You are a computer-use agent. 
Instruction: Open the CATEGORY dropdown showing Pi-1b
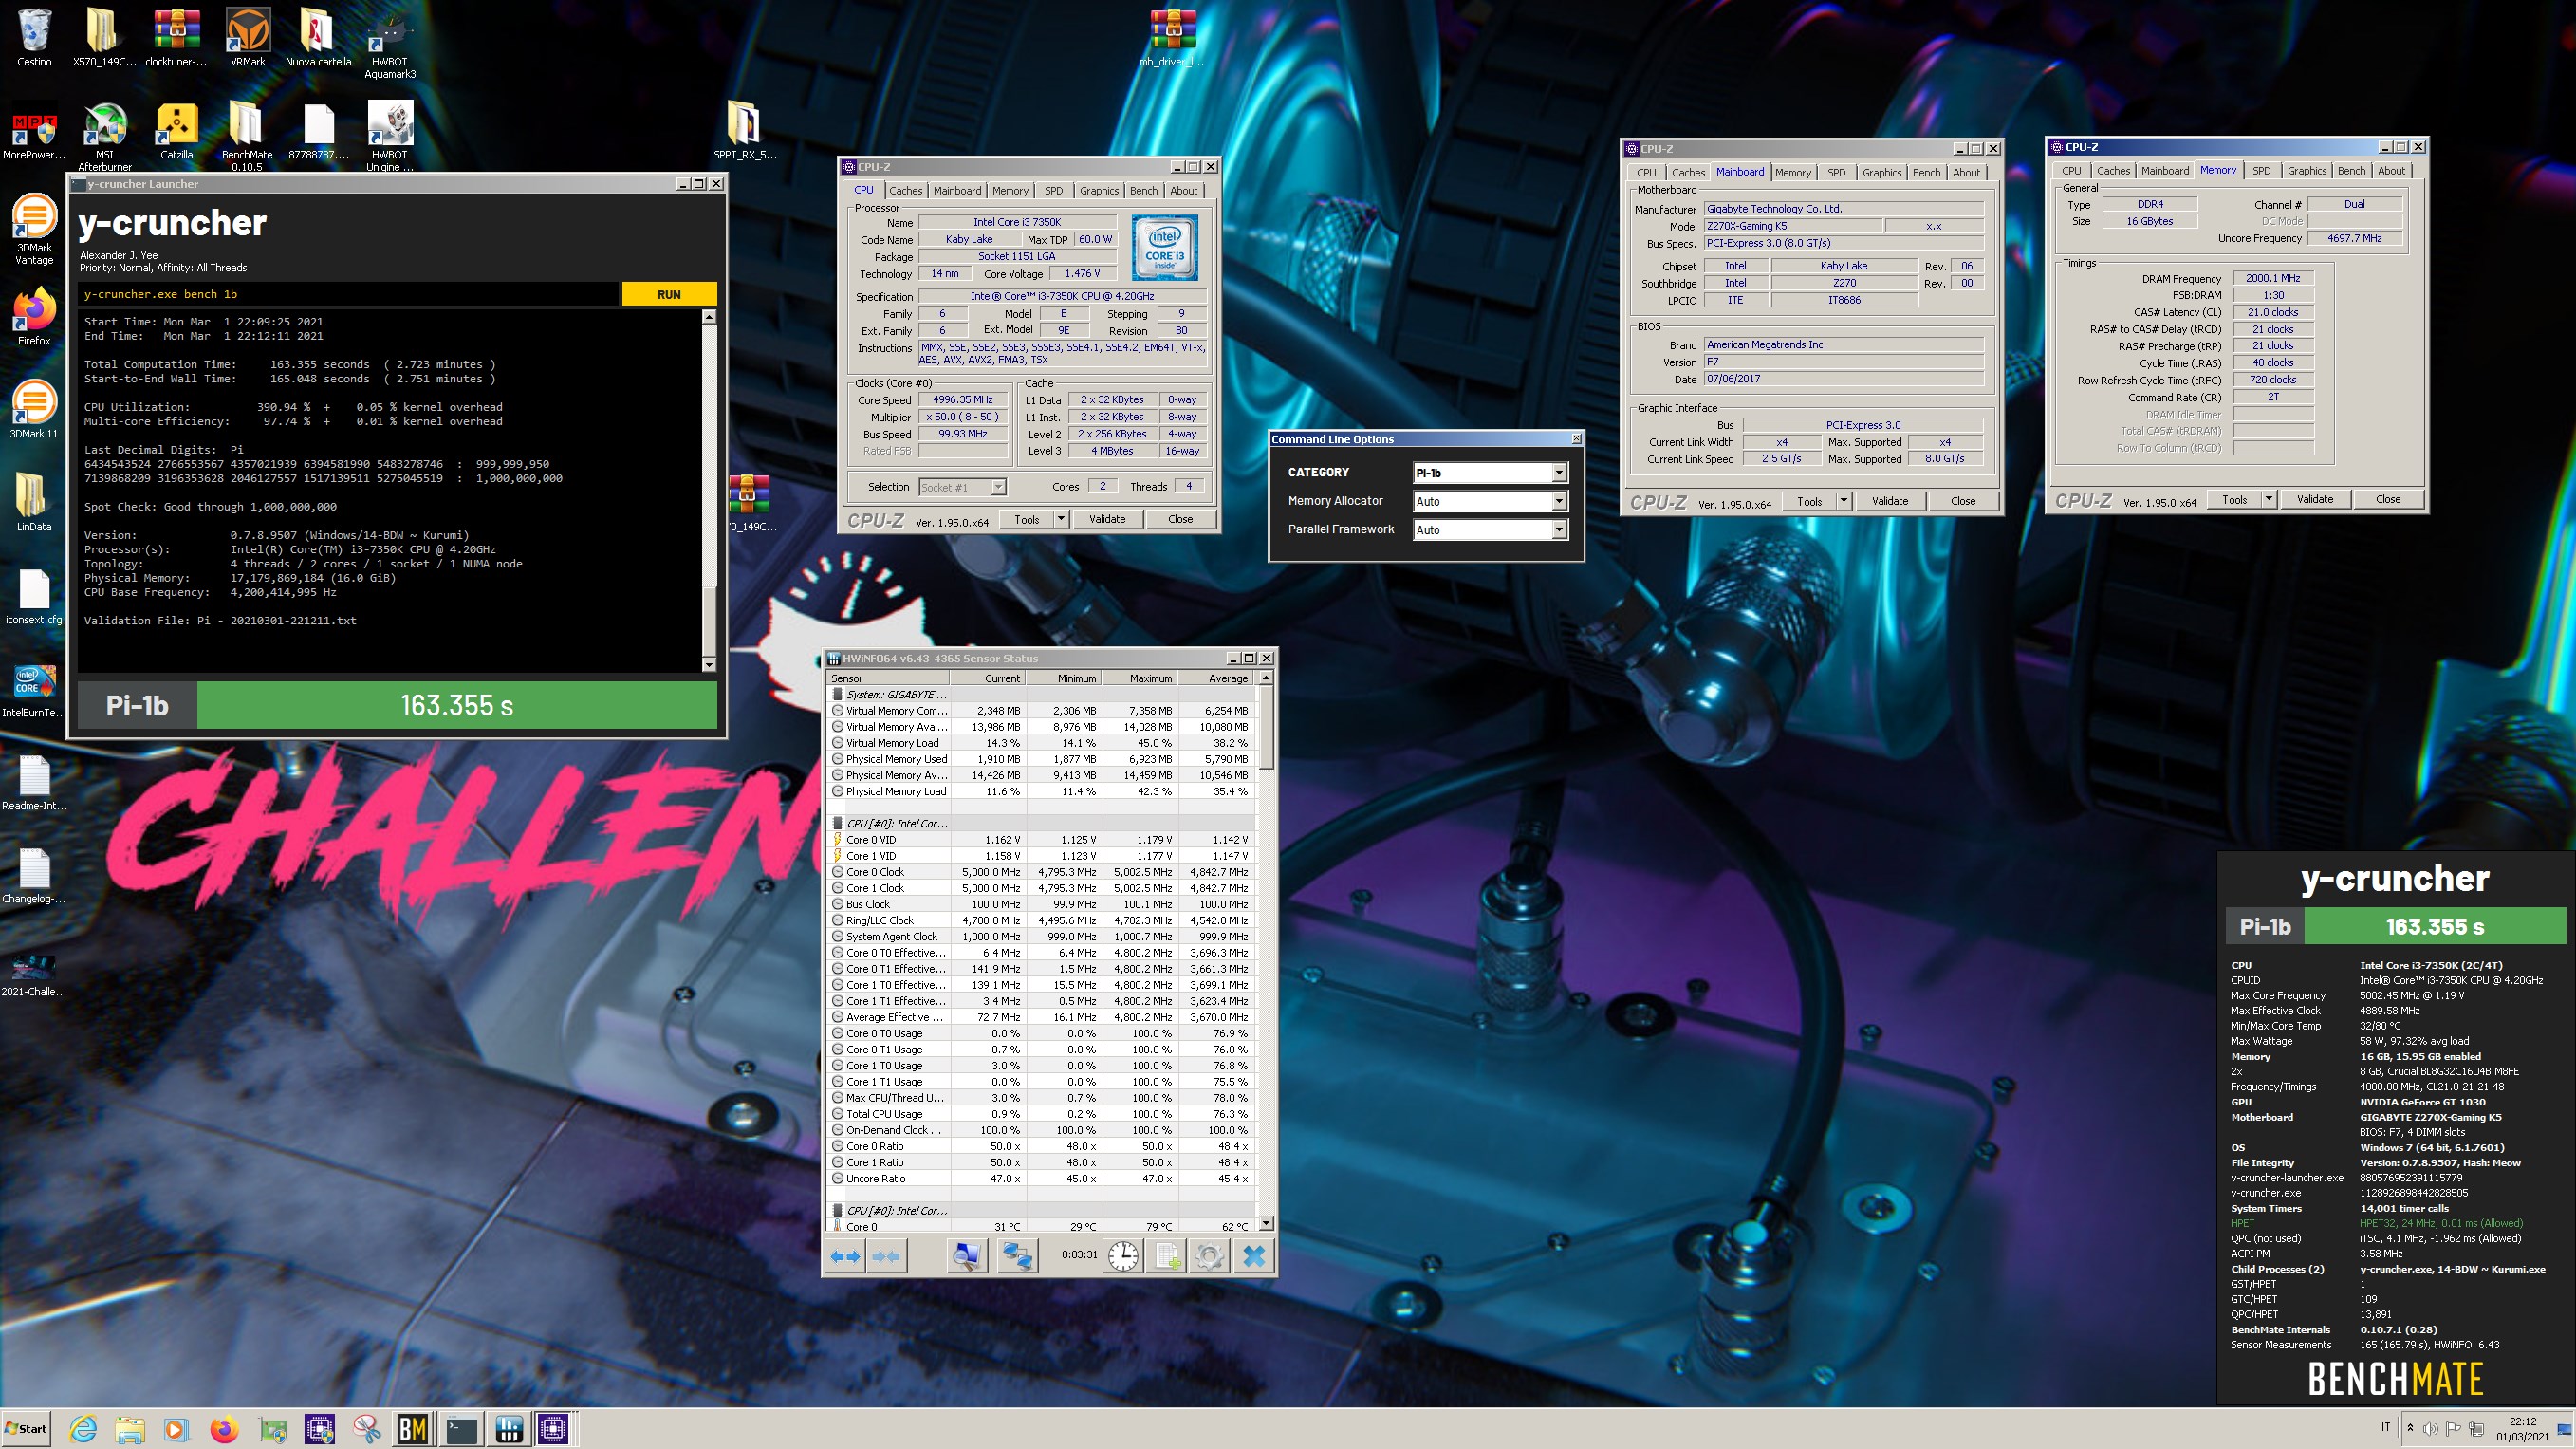pyautogui.click(x=1490, y=473)
